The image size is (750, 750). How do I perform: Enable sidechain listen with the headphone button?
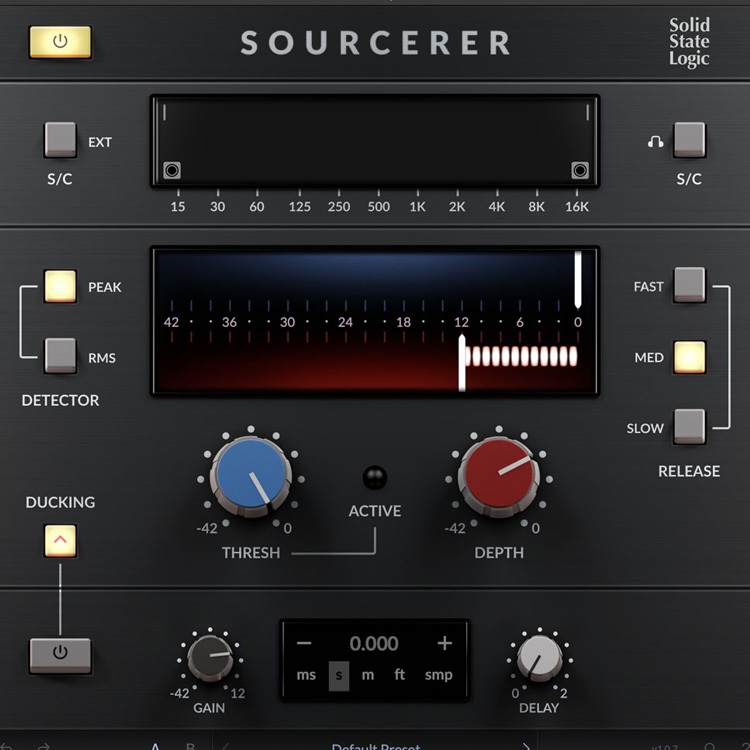click(689, 140)
